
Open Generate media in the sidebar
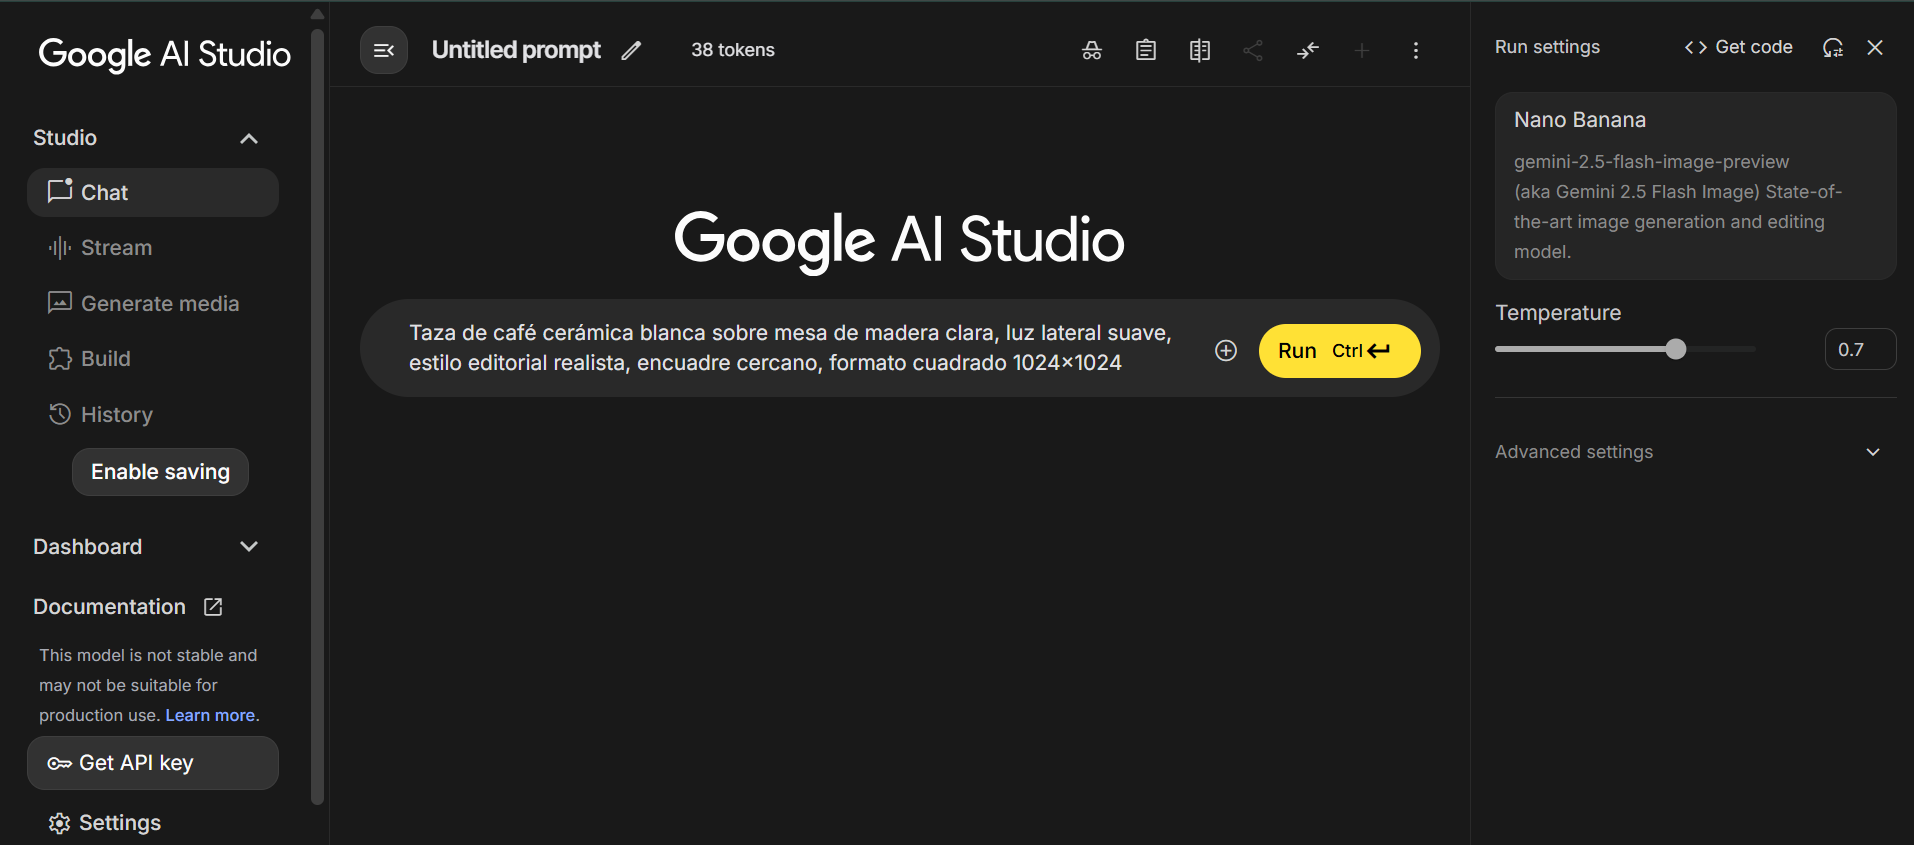tap(143, 303)
